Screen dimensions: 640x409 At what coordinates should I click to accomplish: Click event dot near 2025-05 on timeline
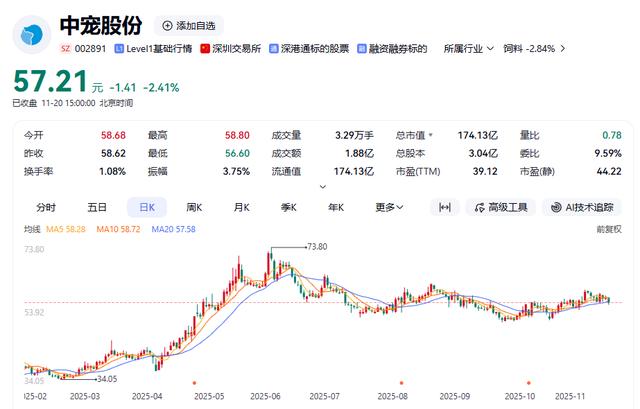194,383
